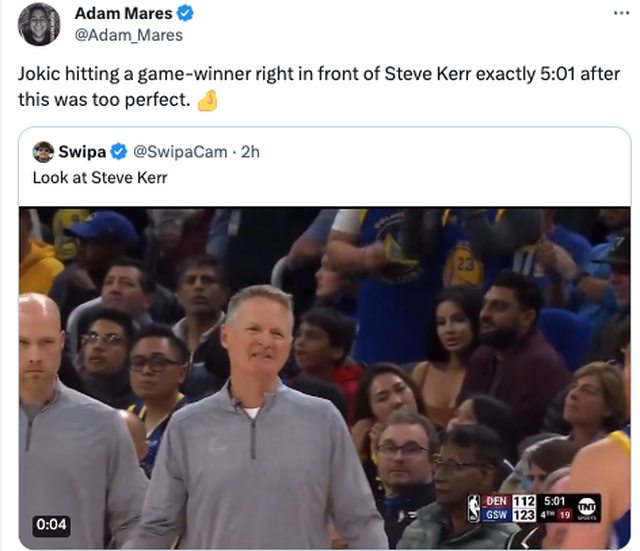
Task: Open the quoted tweet's 2h timestamp
Action: pos(250,152)
